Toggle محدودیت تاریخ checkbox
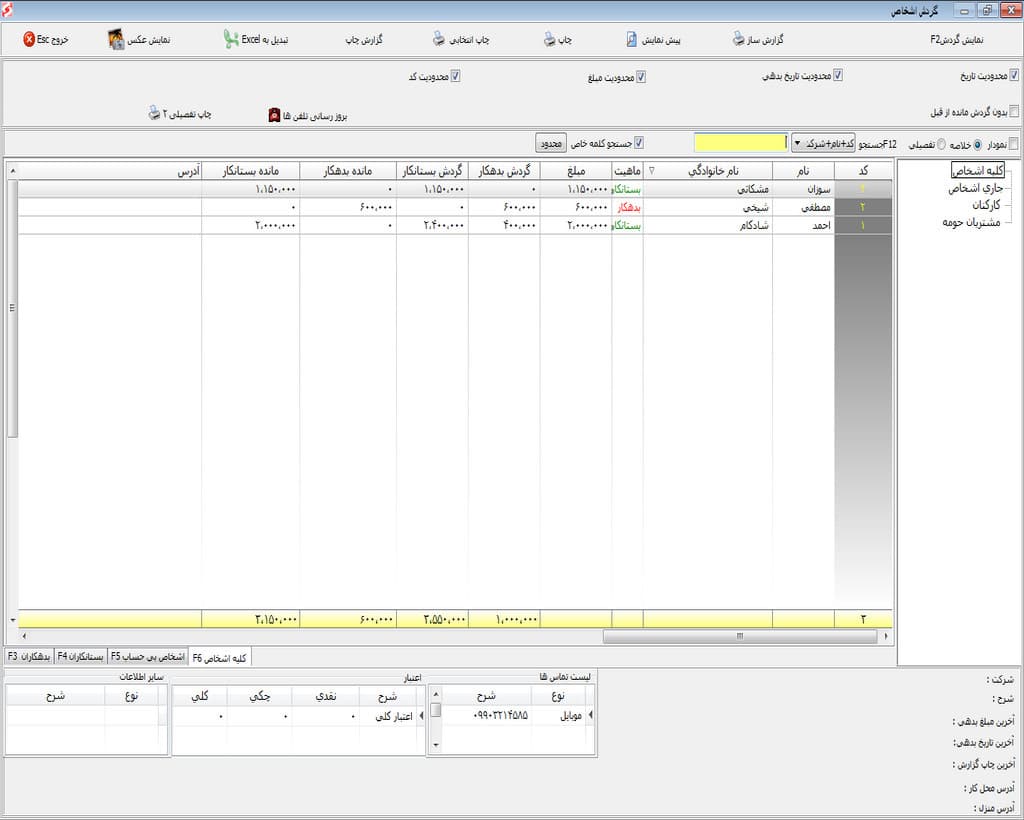 pos(1014,76)
